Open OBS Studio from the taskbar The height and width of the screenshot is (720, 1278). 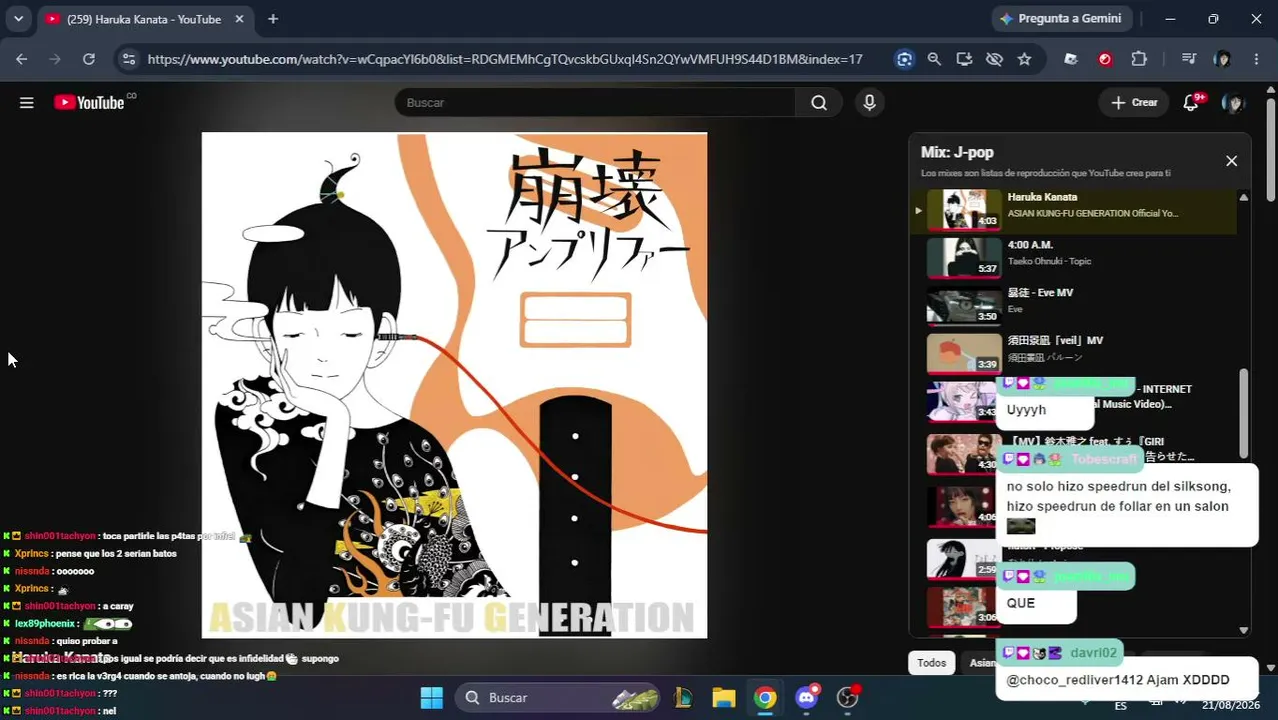click(x=848, y=697)
